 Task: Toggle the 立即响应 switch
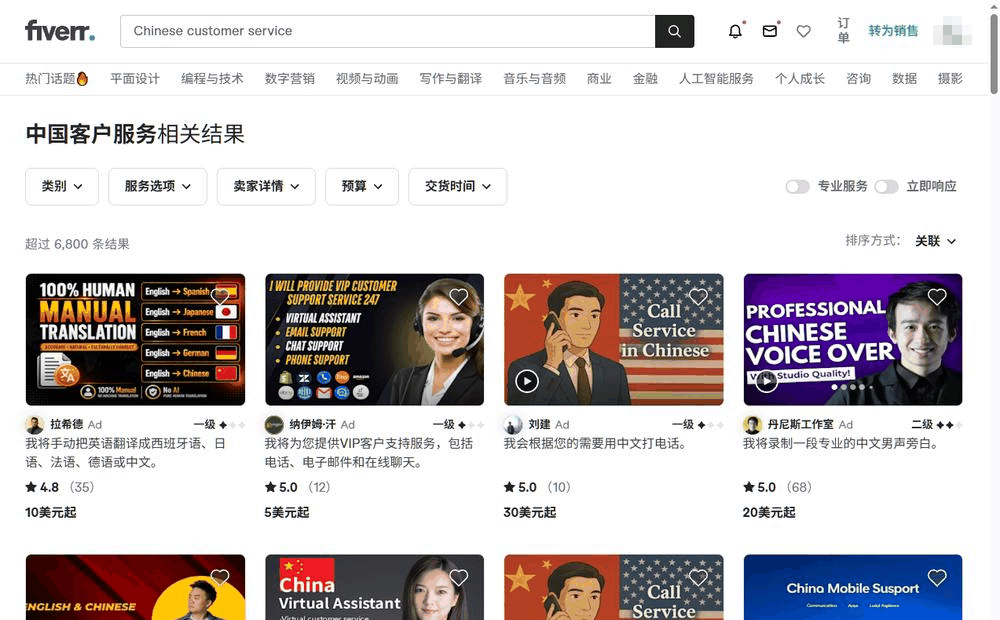[x=886, y=186]
